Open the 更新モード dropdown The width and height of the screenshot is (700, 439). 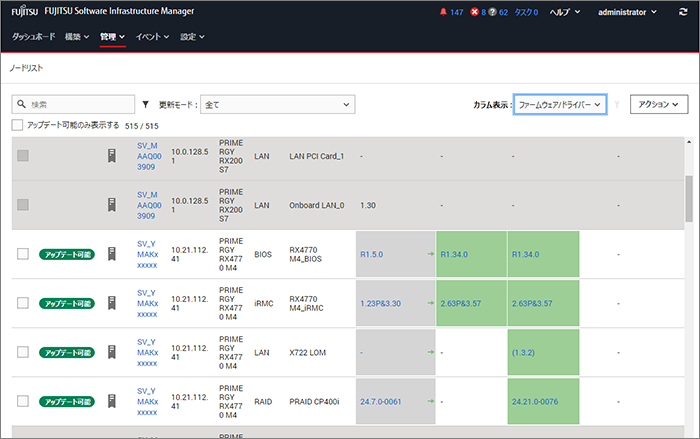coord(278,105)
